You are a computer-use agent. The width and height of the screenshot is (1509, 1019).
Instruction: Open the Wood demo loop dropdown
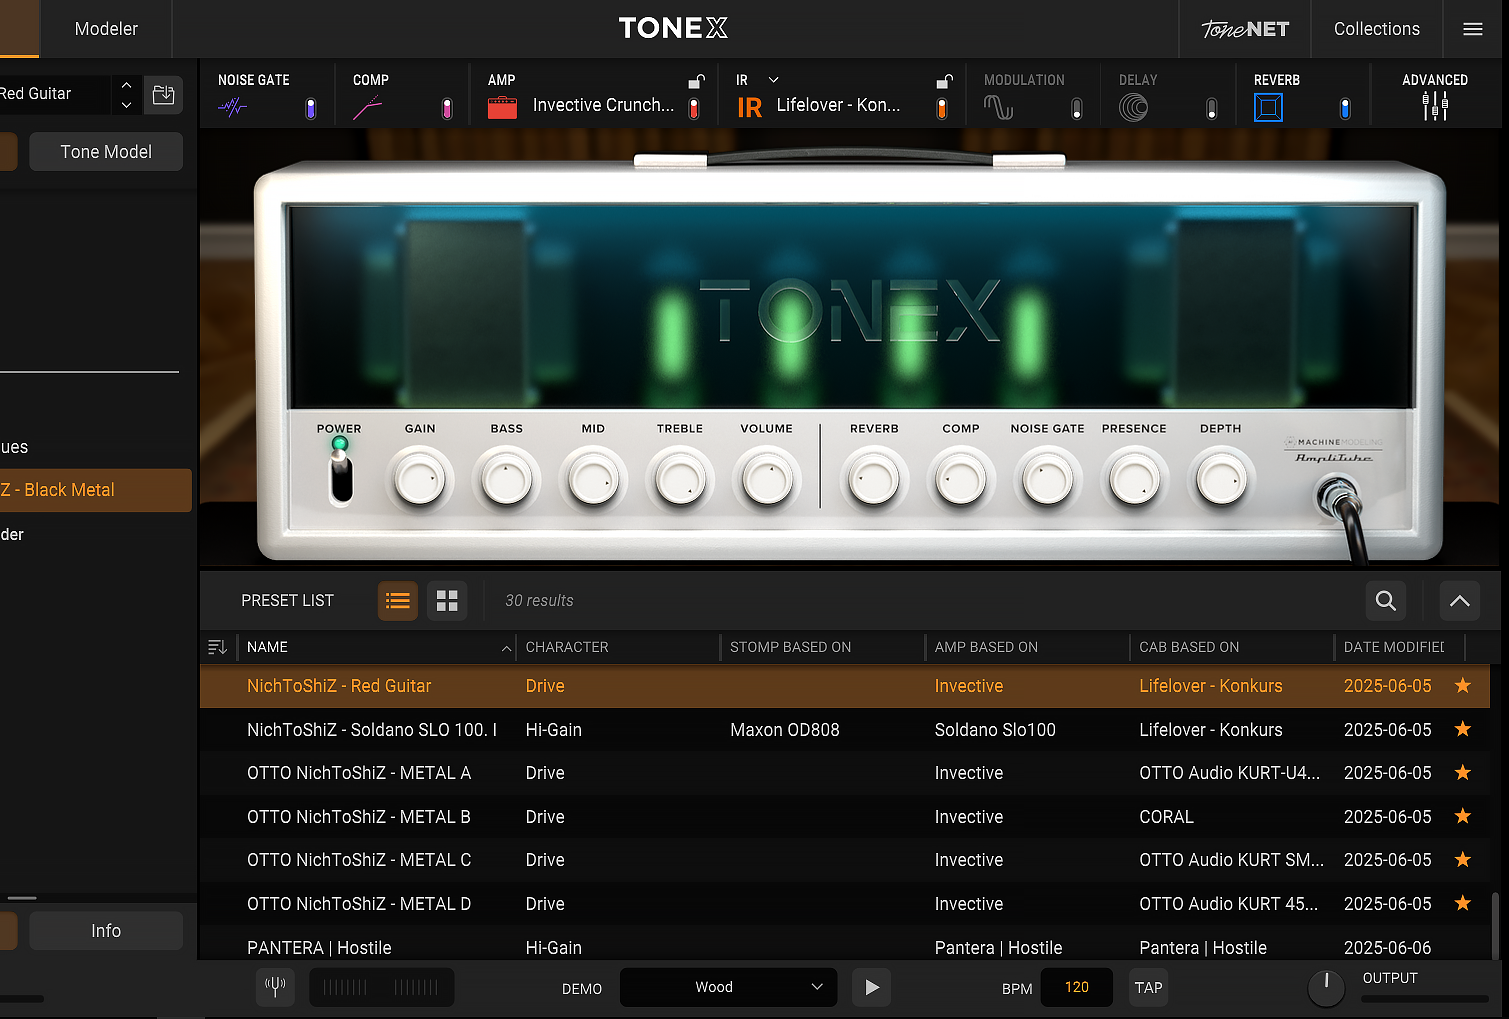[728, 987]
